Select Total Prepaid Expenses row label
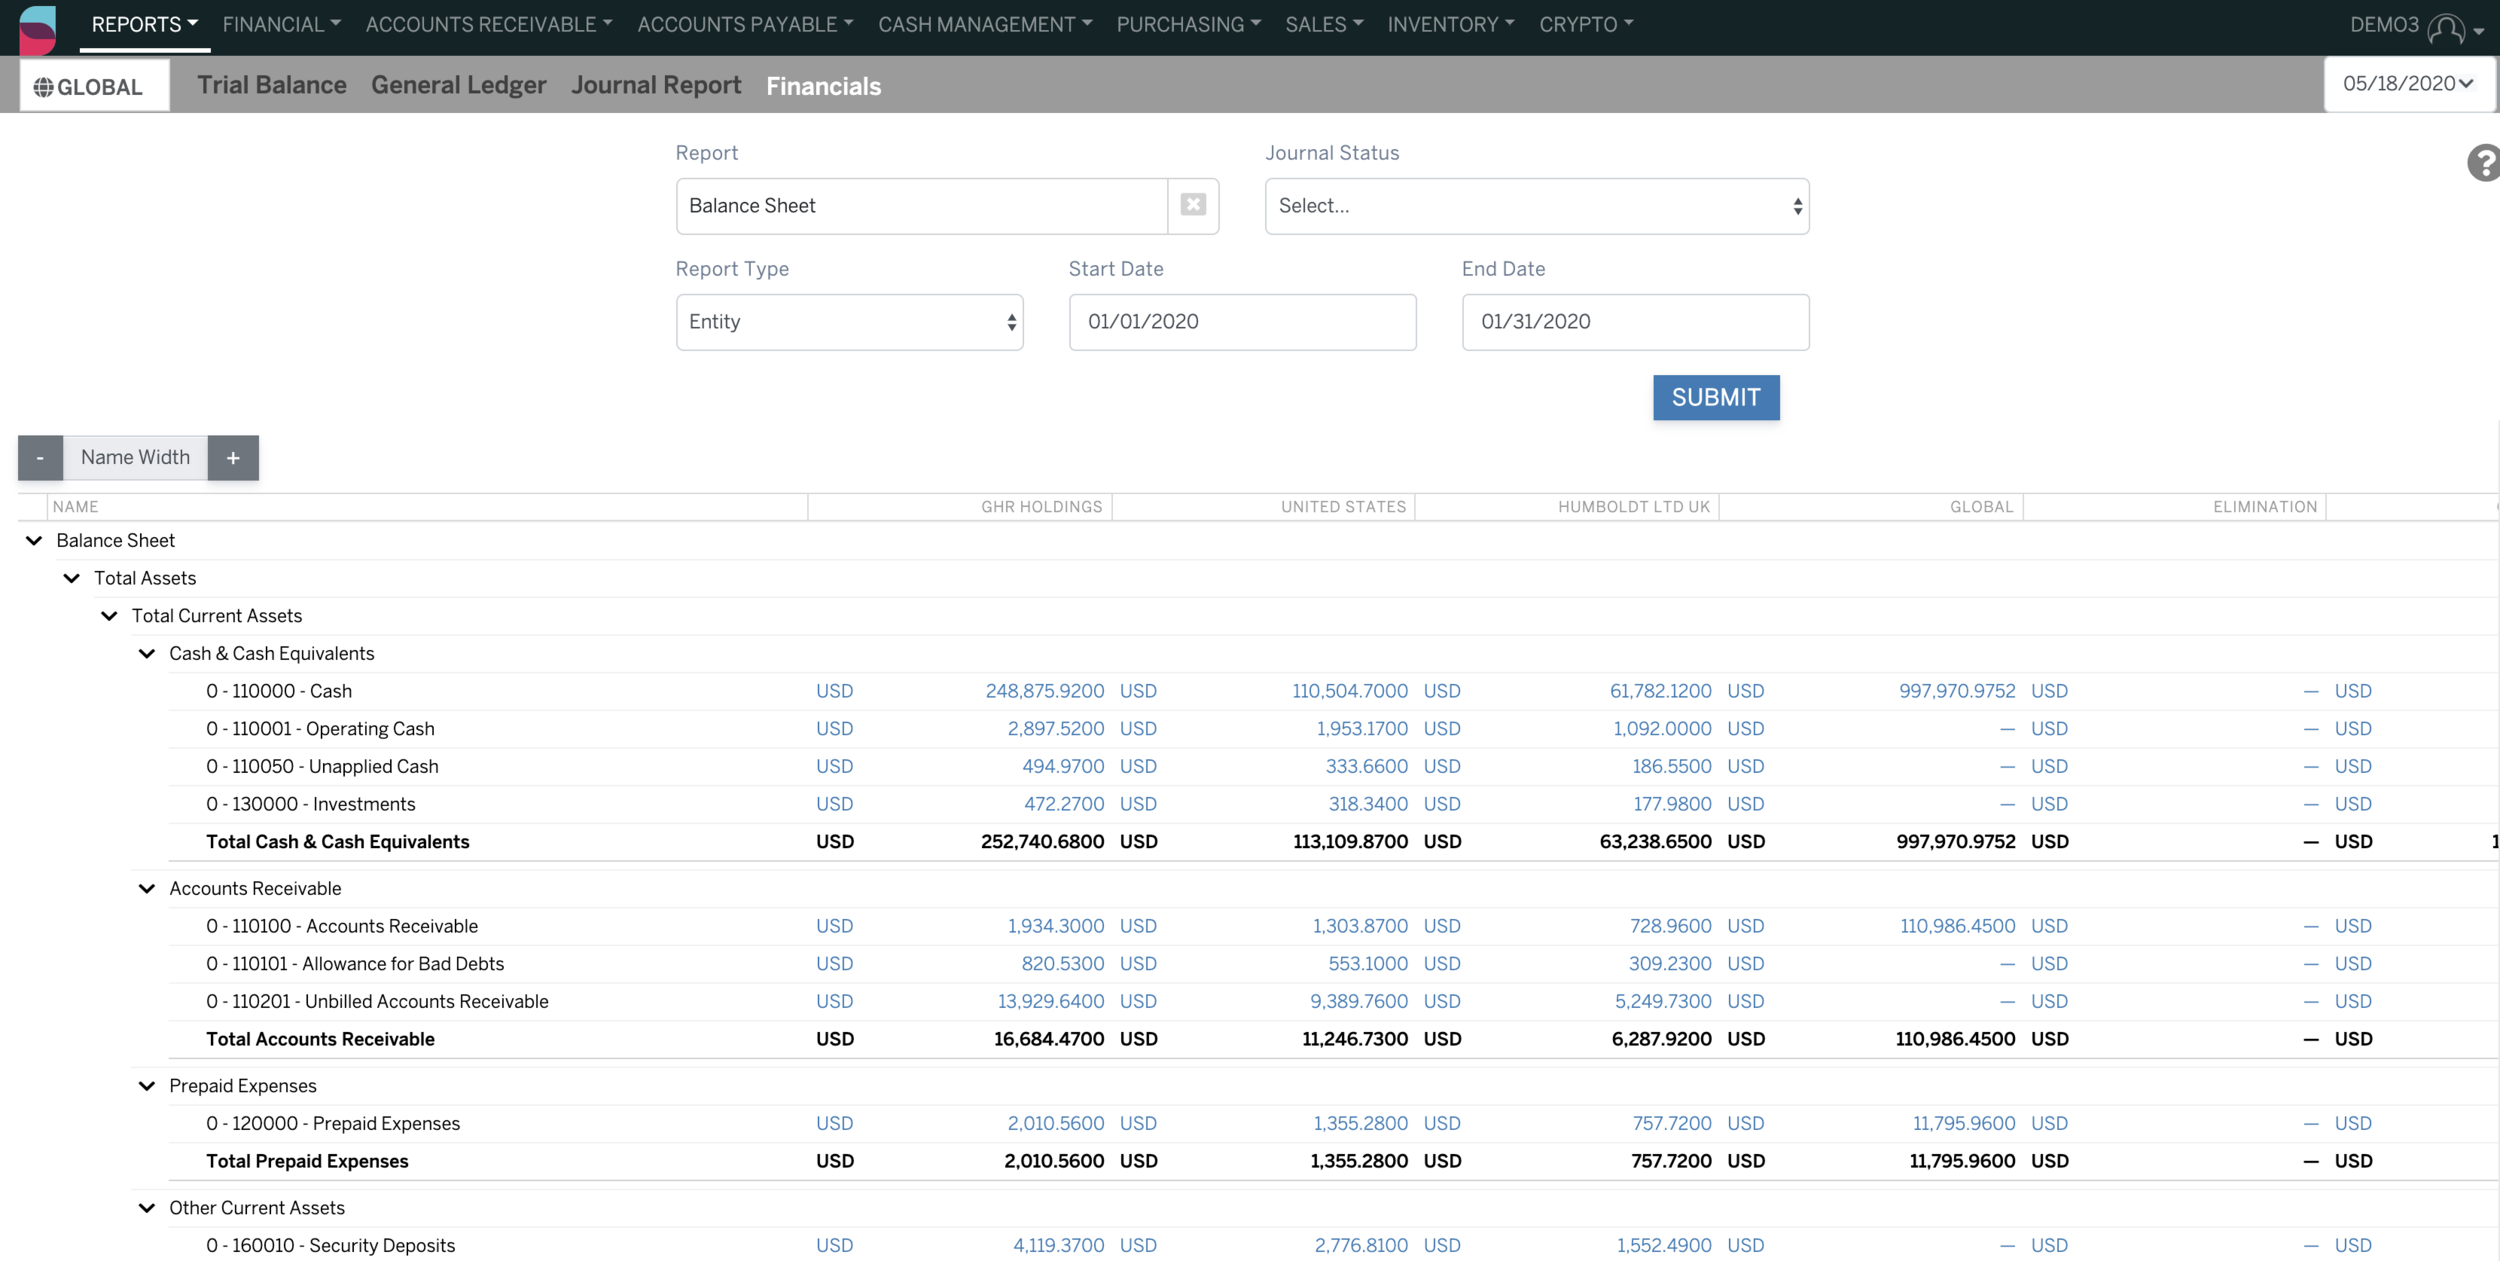 (x=307, y=1162)
